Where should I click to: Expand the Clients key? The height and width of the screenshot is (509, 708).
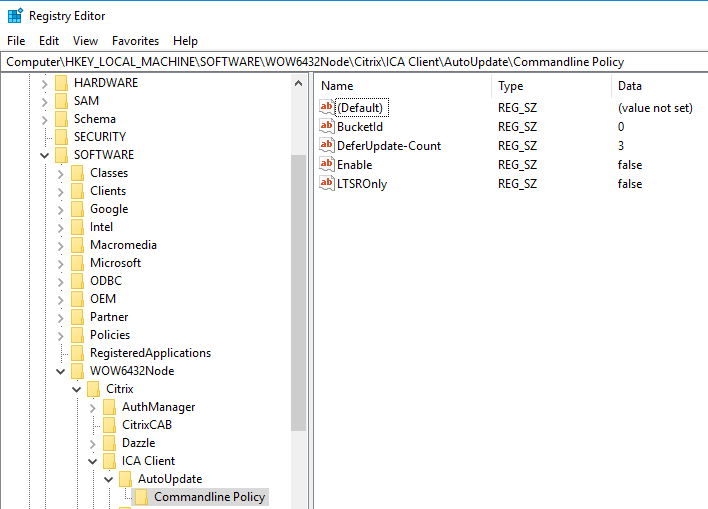(61, 192)
